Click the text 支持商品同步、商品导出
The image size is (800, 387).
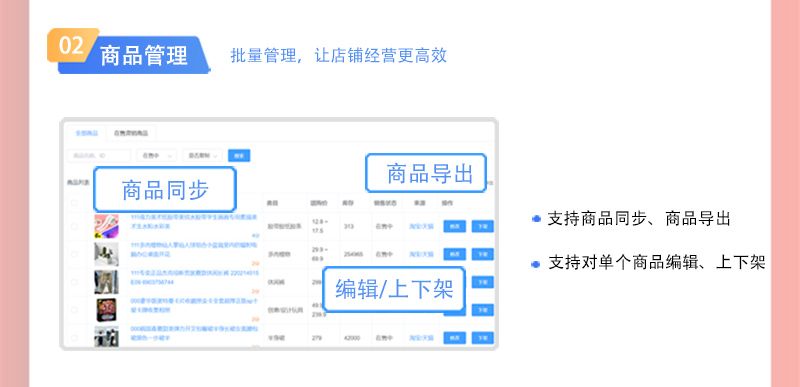(x=639, y=219)
